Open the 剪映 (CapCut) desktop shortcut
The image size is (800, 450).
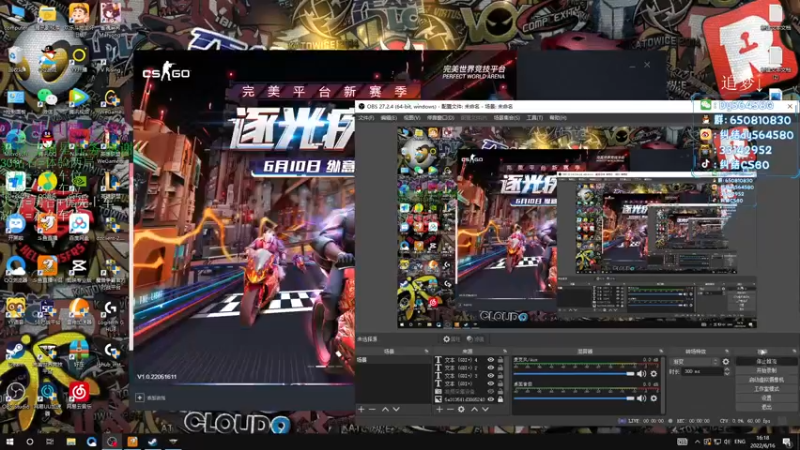point(79,269)
